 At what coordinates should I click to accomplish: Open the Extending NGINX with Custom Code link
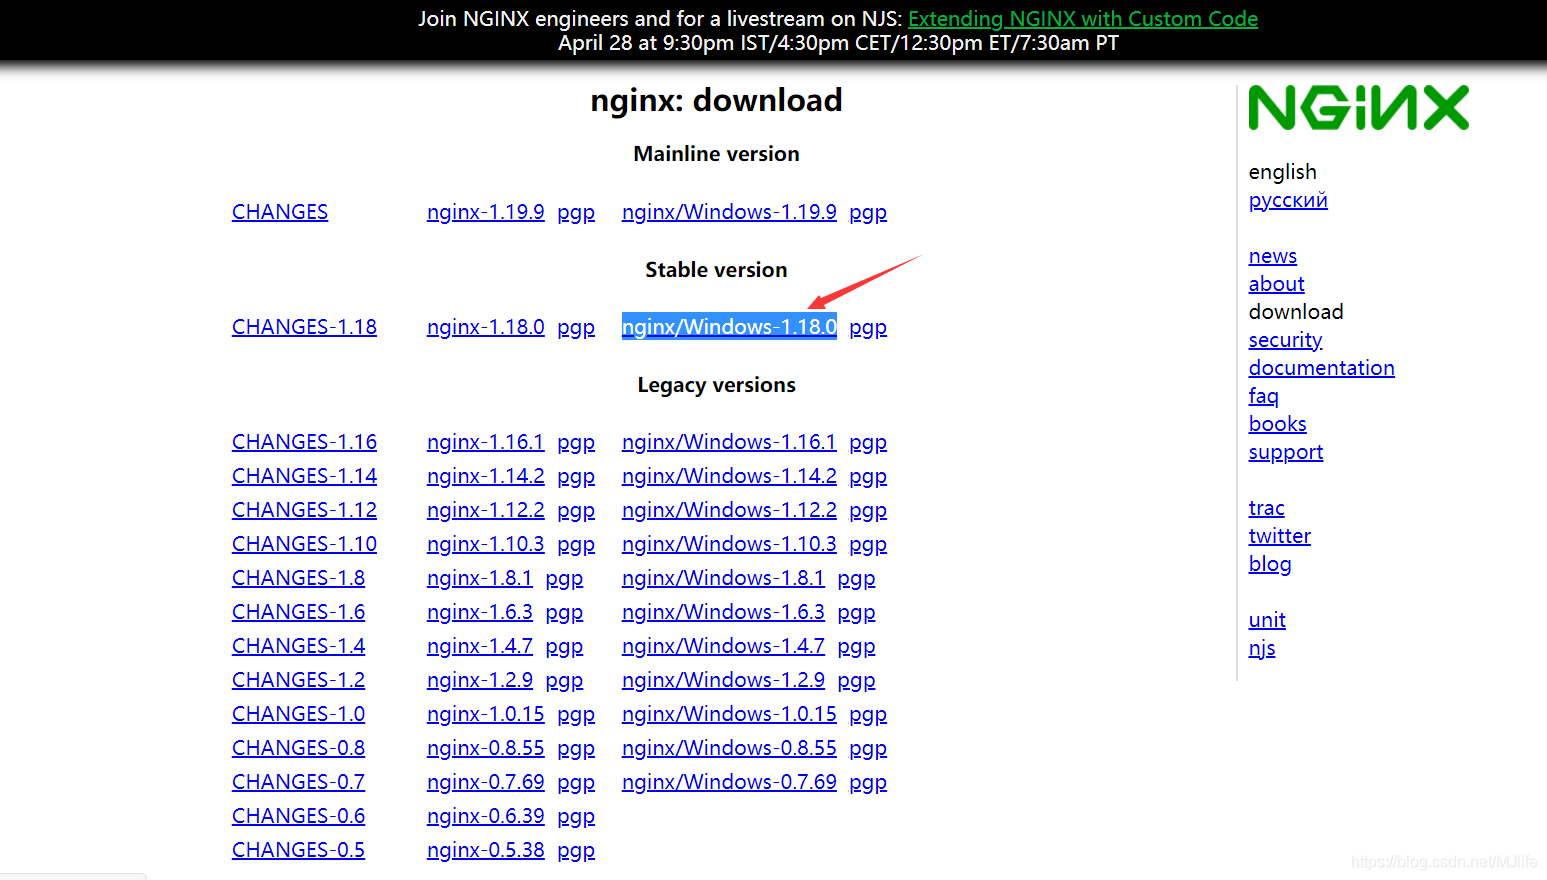[1083, 19]
